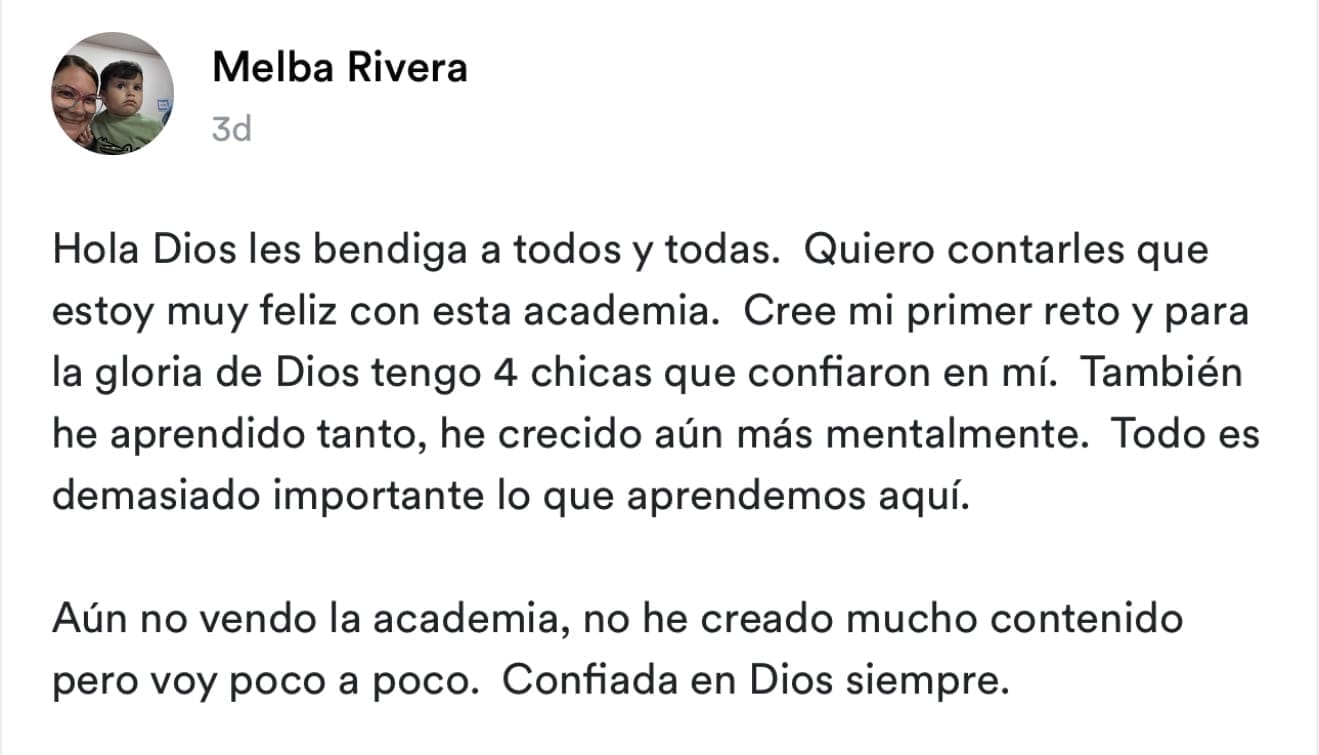This screenshot has width=1319, height=755.
Task: Click the text "pero voy poco a poco"
Action: pyautogui.click(x=259, y=681)
